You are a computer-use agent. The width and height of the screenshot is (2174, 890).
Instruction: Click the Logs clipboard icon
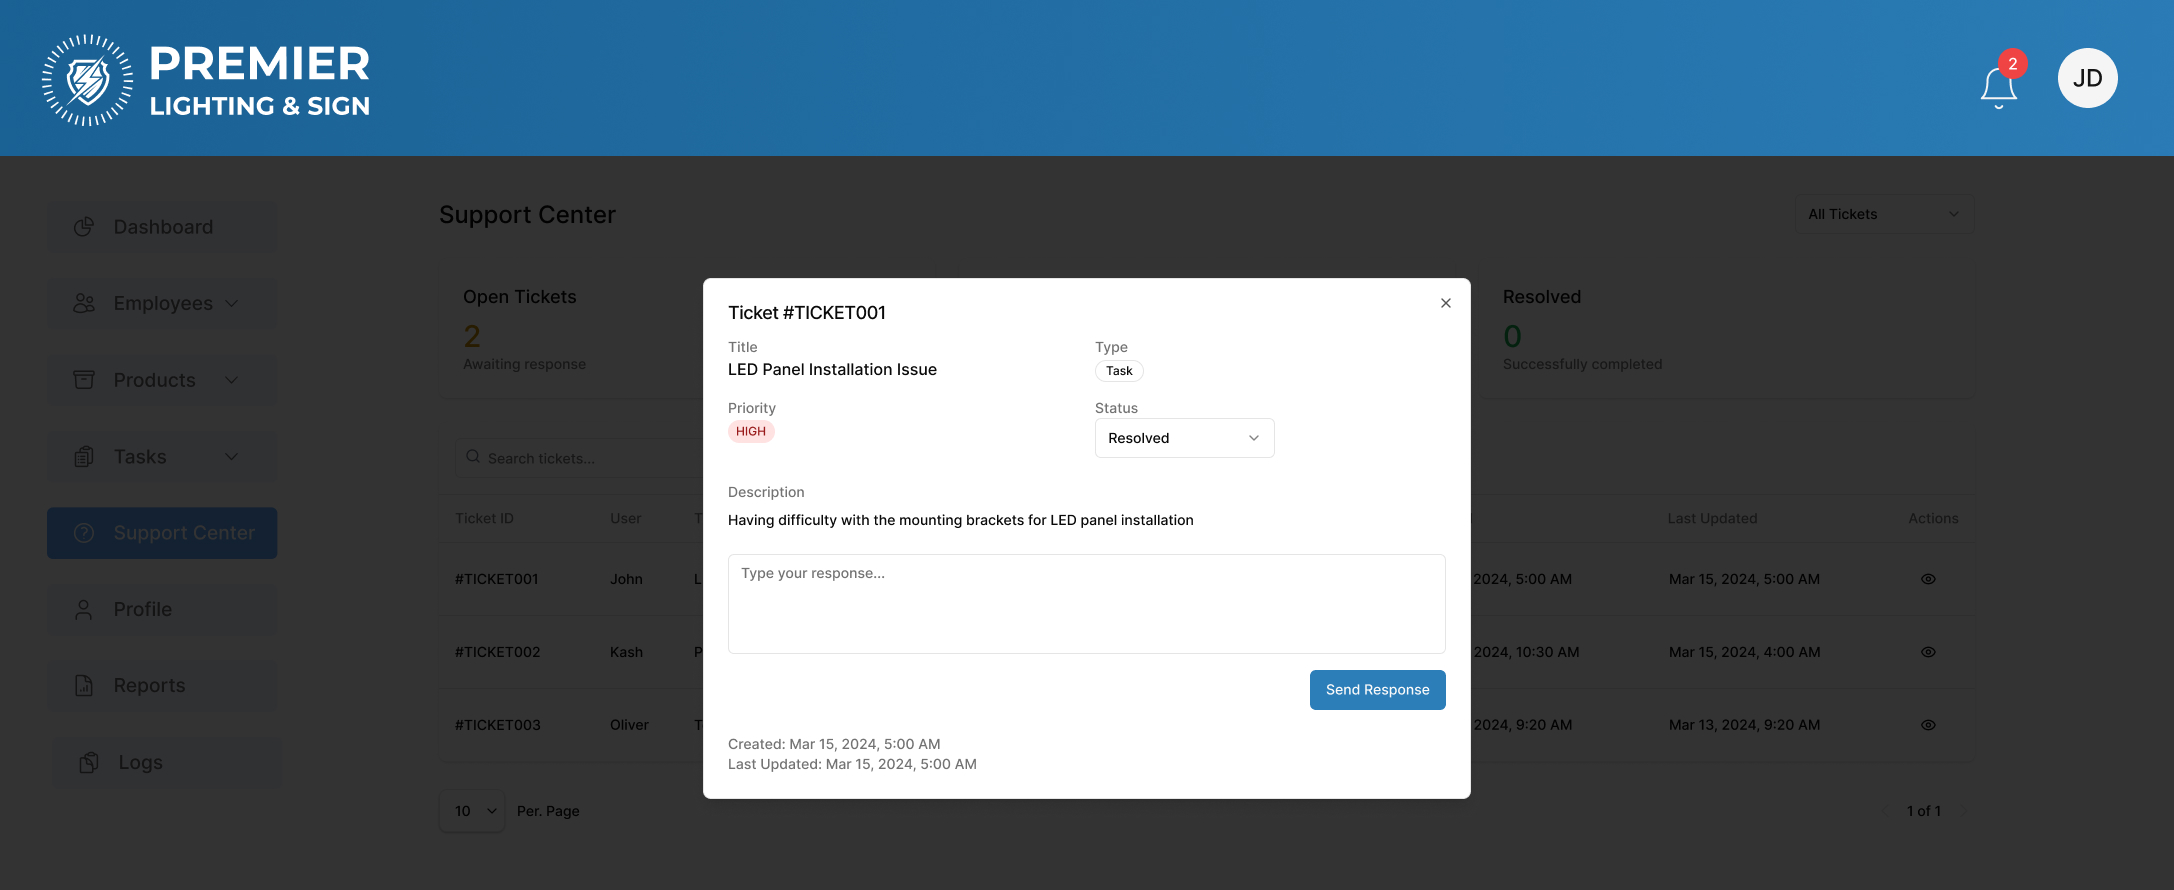click(x=89, y=763)
